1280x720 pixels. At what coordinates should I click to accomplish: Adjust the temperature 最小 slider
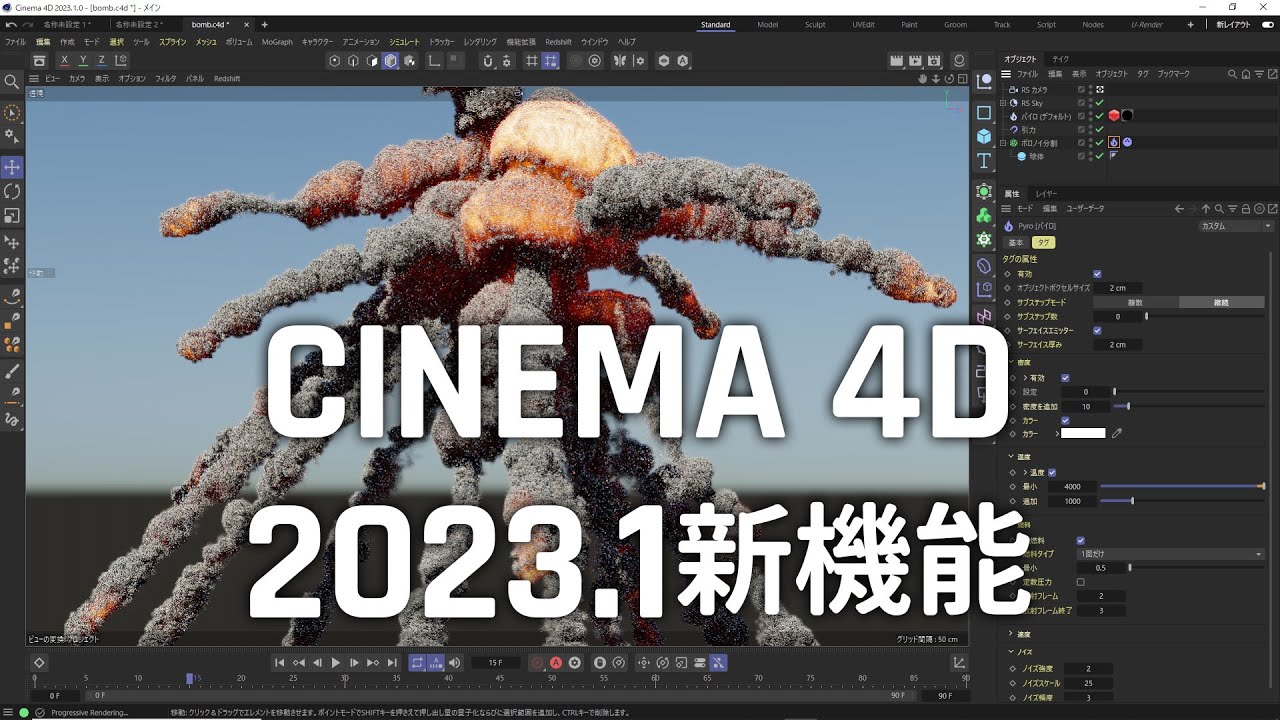1182,487
